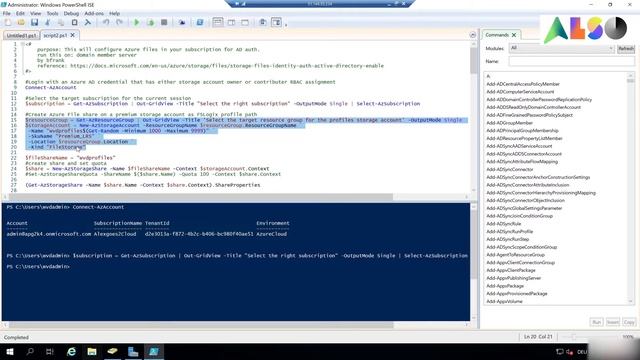
Task: Close the Commands add-on tab
Action: (x=514, y=35)
